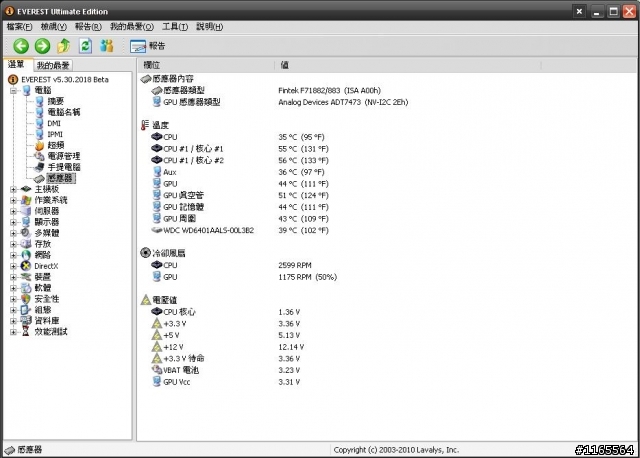This screenshot has width=640, height=458.
Task: Collapse the 電腦 tree node
Action: [x=13, y=90]
